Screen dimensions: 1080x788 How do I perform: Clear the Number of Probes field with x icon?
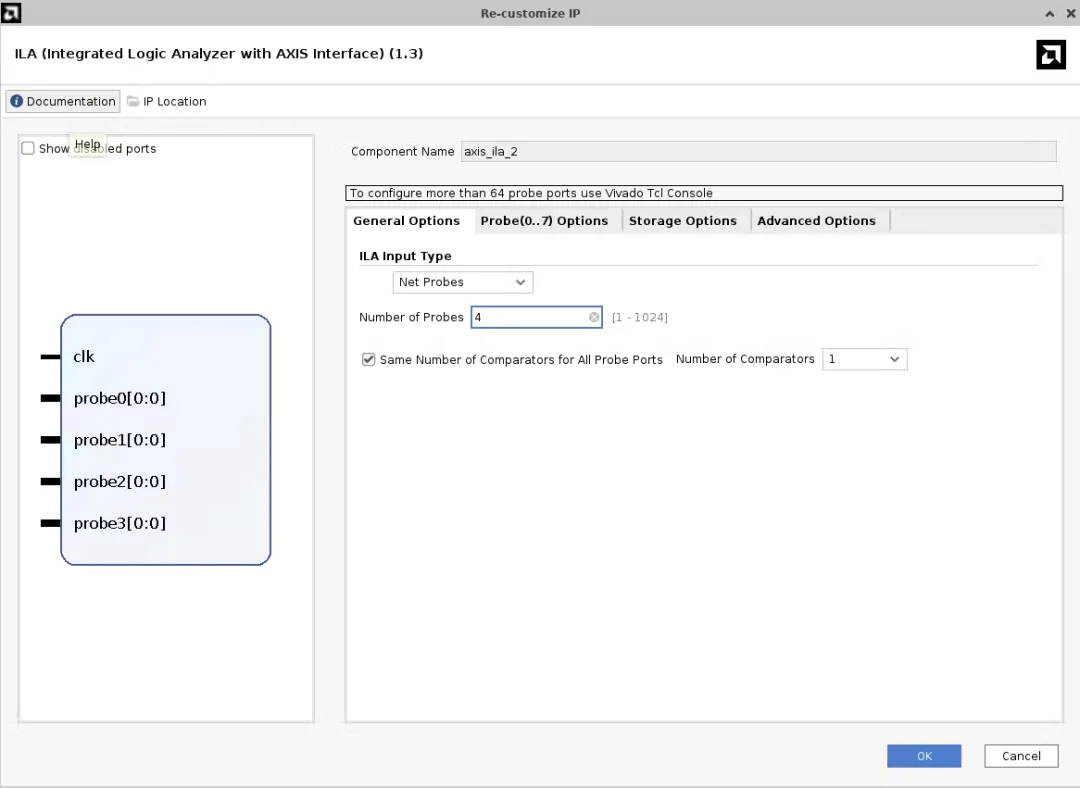(x=594, y=318)
